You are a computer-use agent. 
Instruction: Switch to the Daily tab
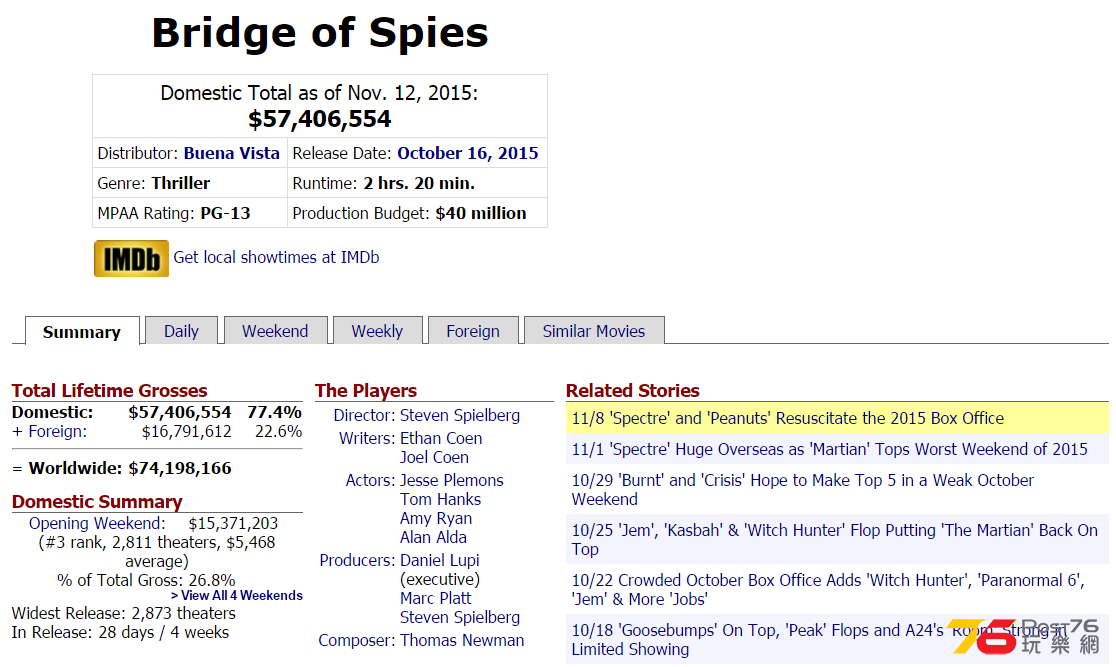click(x=181, y=331)
